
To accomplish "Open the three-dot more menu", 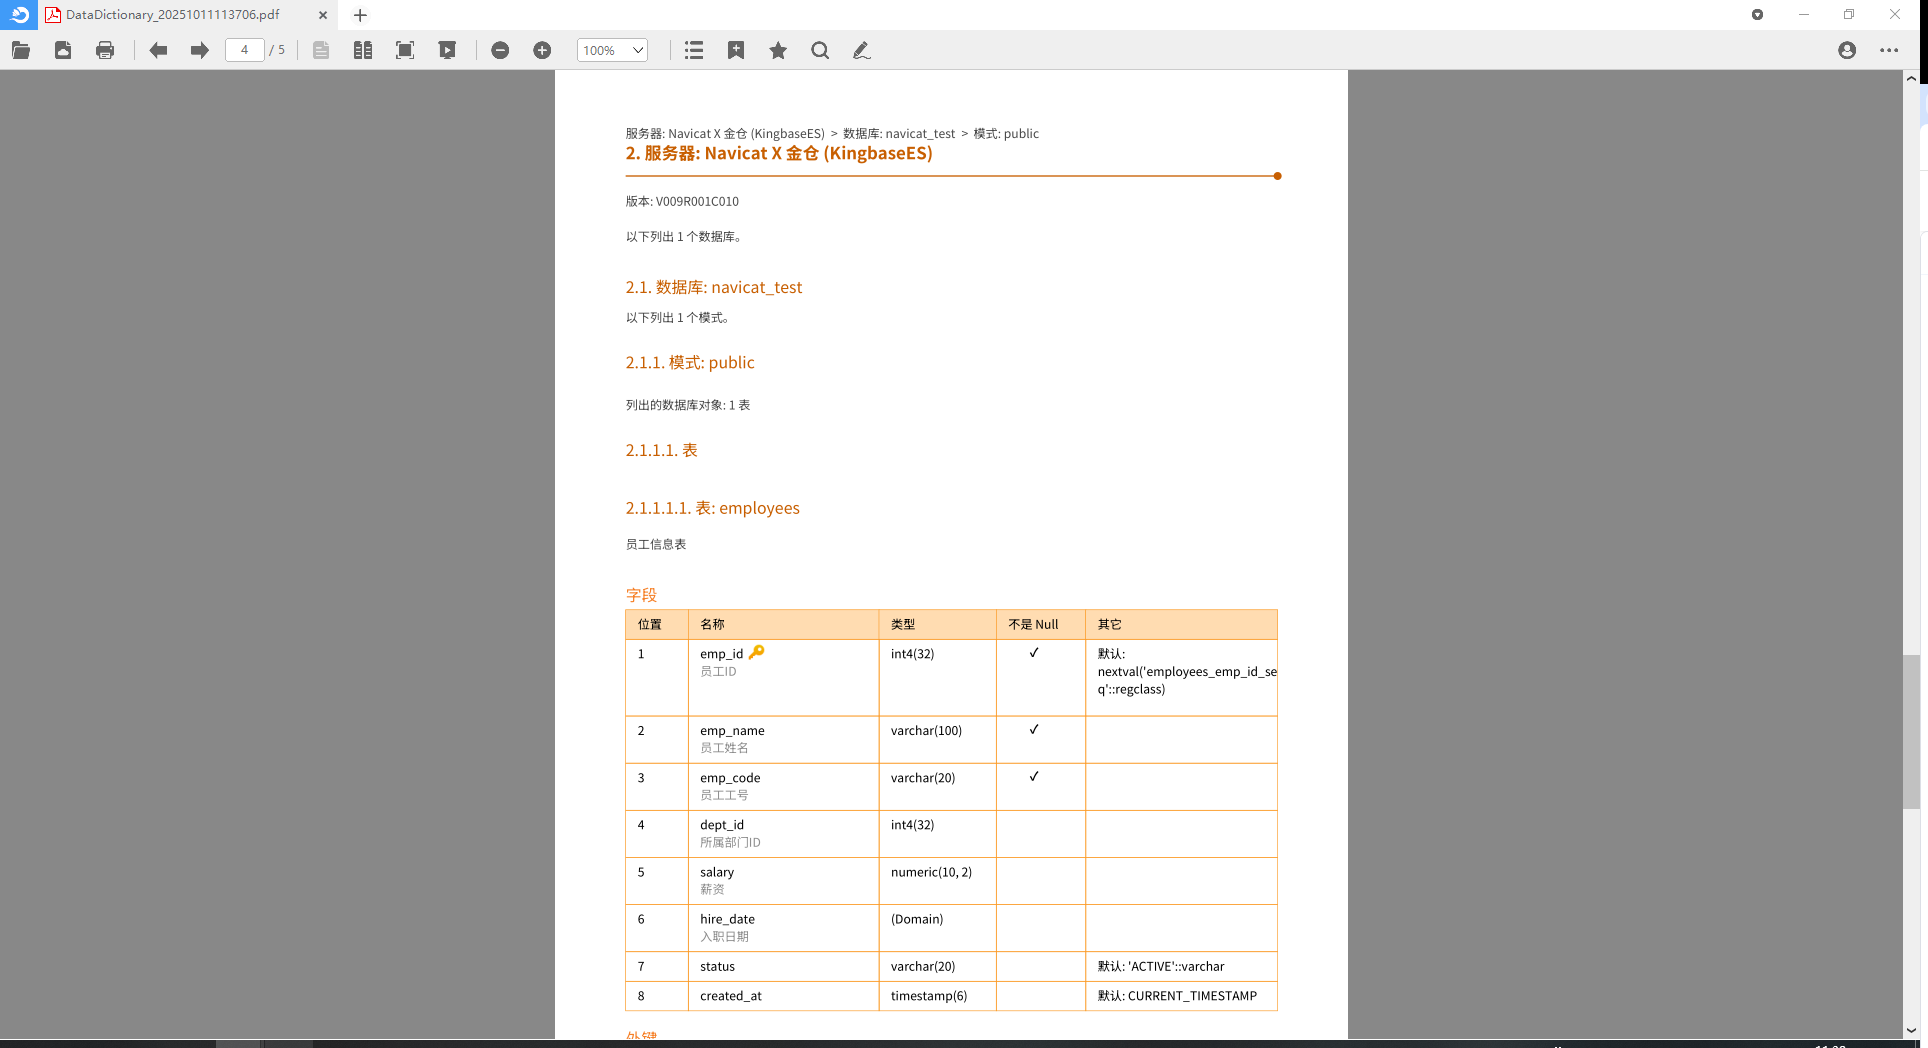I will coord(1889,50).
